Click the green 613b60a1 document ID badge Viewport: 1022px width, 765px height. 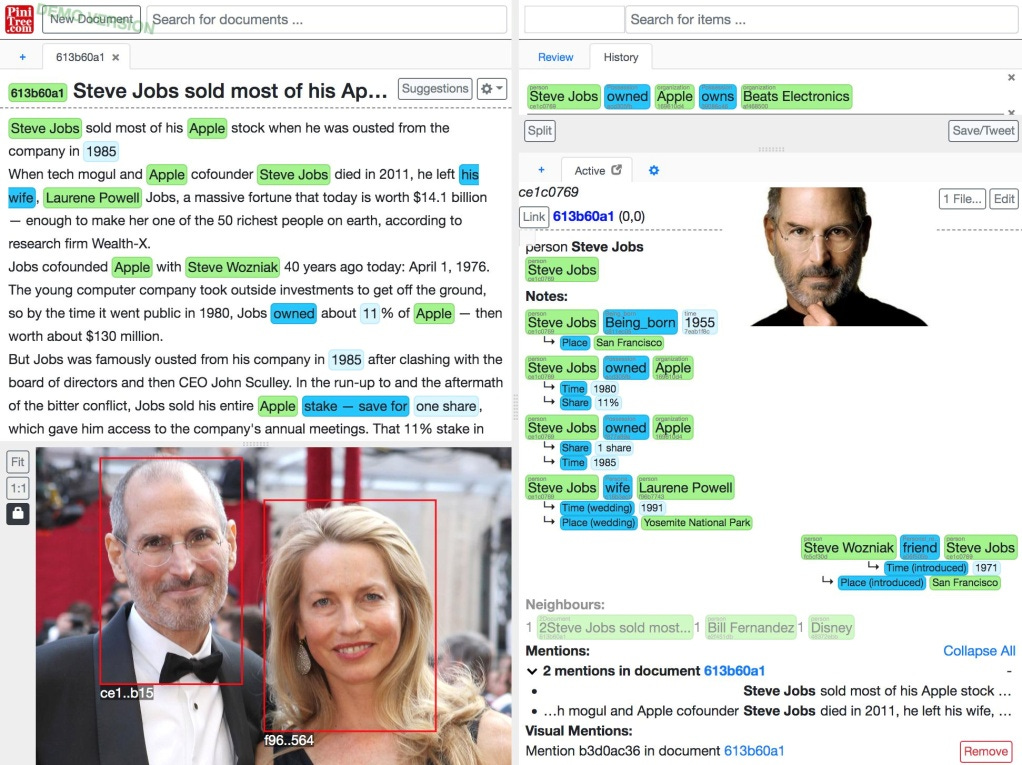(x=38, y=93)
